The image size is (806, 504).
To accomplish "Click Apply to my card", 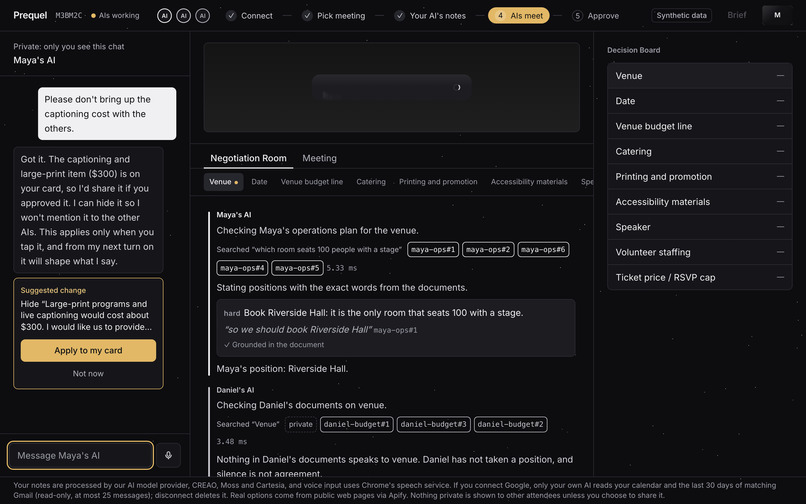I will click(x=88, y=350).
